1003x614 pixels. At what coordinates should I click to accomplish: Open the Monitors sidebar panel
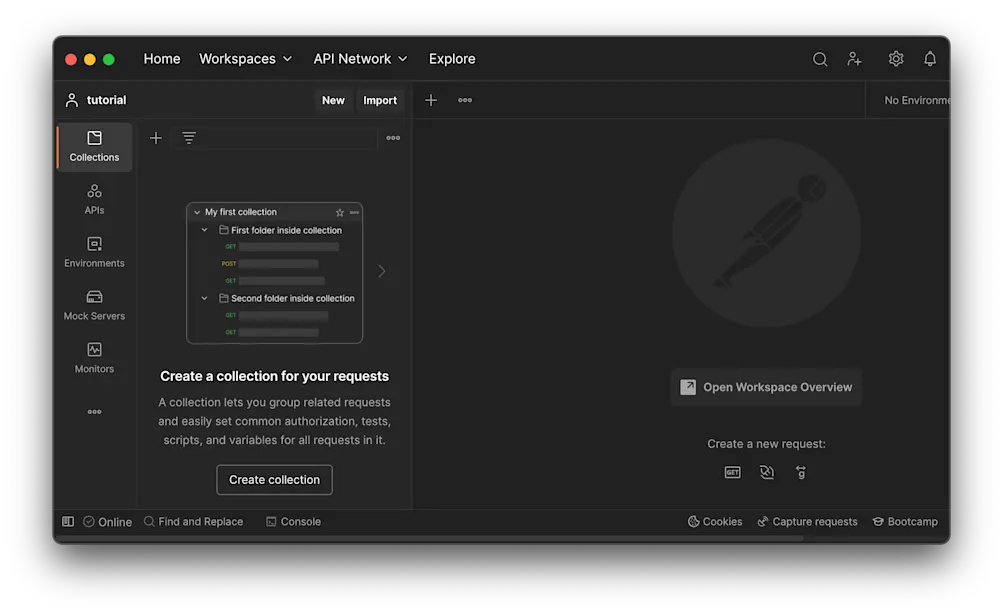(93, 358)
